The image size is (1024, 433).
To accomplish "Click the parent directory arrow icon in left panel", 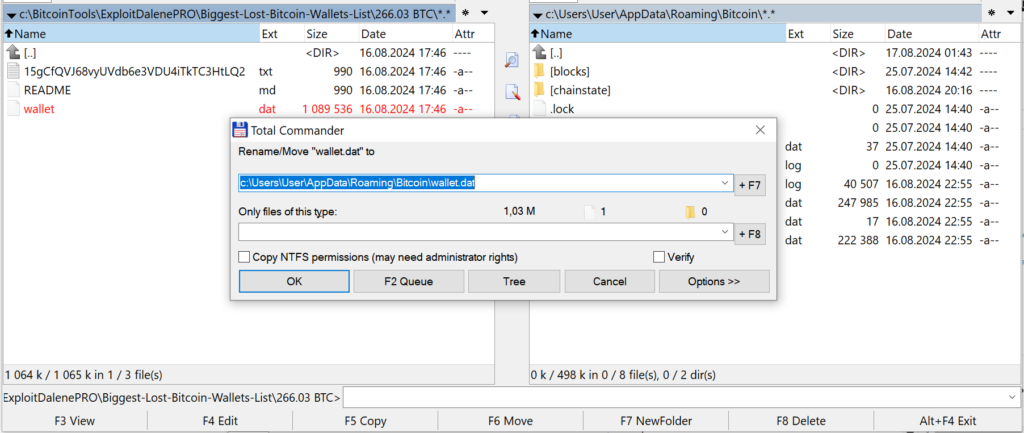I will point(13,52).
